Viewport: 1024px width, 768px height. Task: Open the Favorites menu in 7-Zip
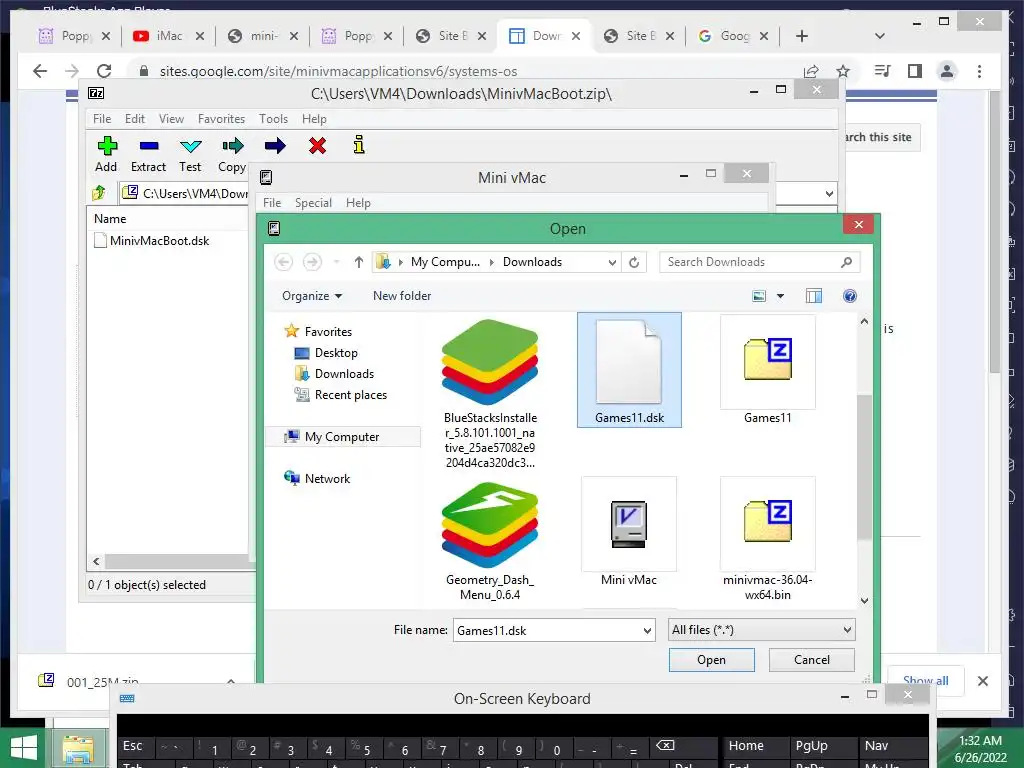pos(221,119)
